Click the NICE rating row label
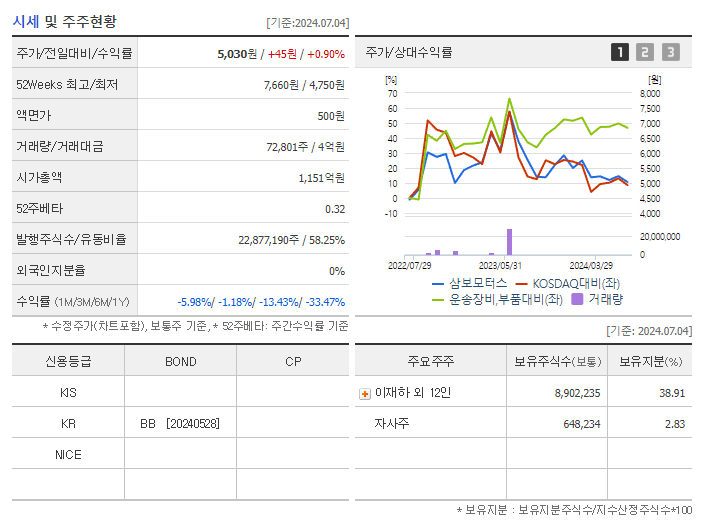Screen dimensions: 702x525 [68, 455]
